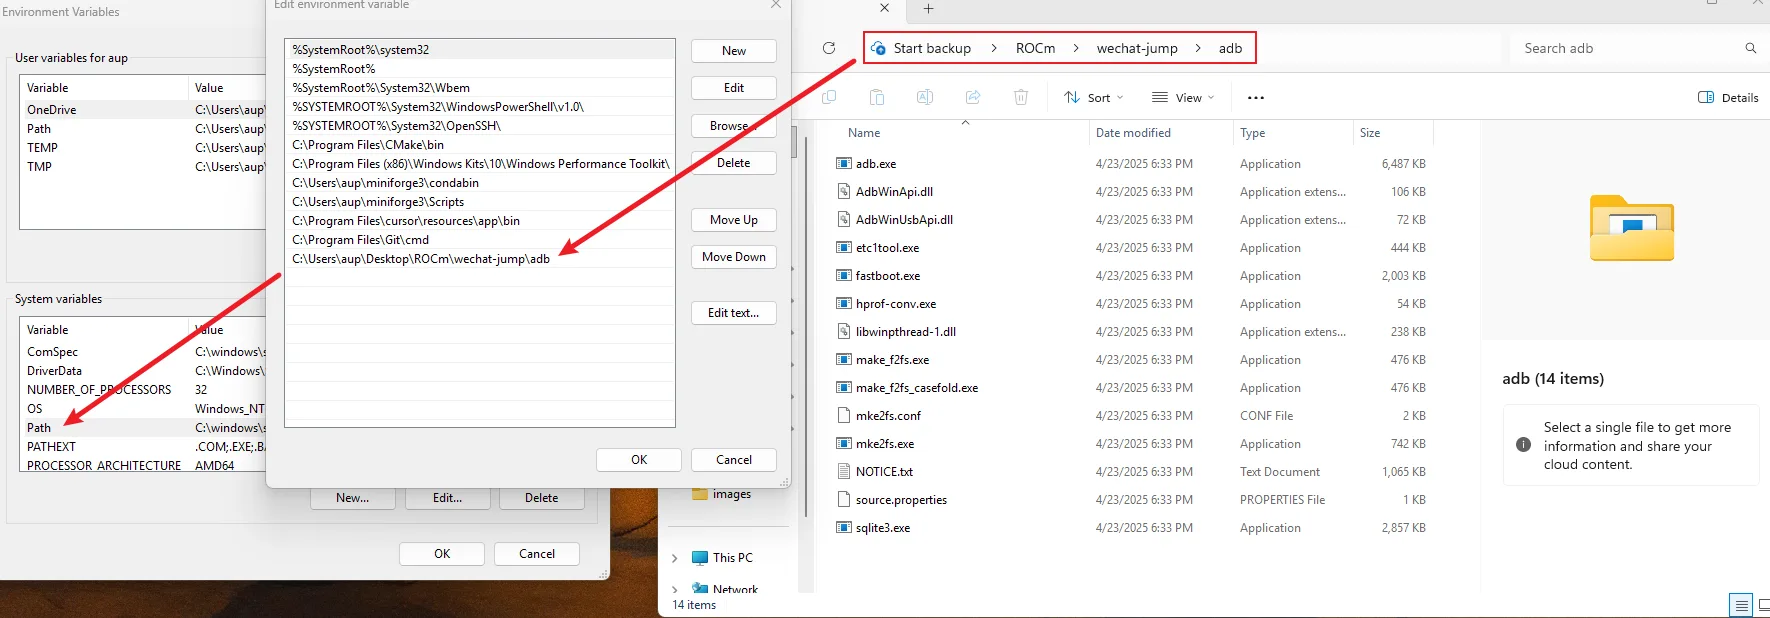The height and width of the screenshot is (618, 1770).
Task: Click the sqlite3.exe file icon
Action: coord(843,527)
